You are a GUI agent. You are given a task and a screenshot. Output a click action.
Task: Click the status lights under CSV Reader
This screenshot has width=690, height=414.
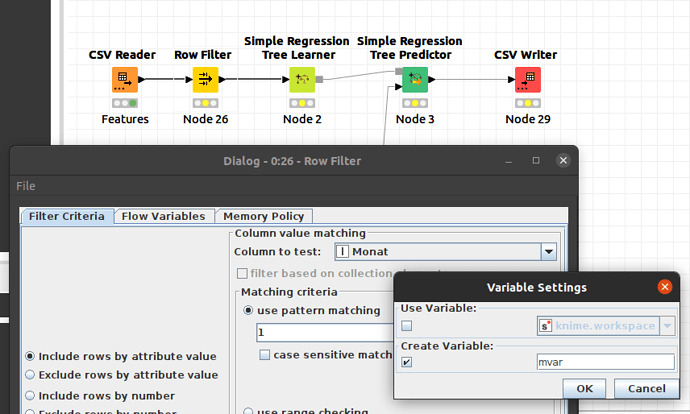(x=125, y=103)
